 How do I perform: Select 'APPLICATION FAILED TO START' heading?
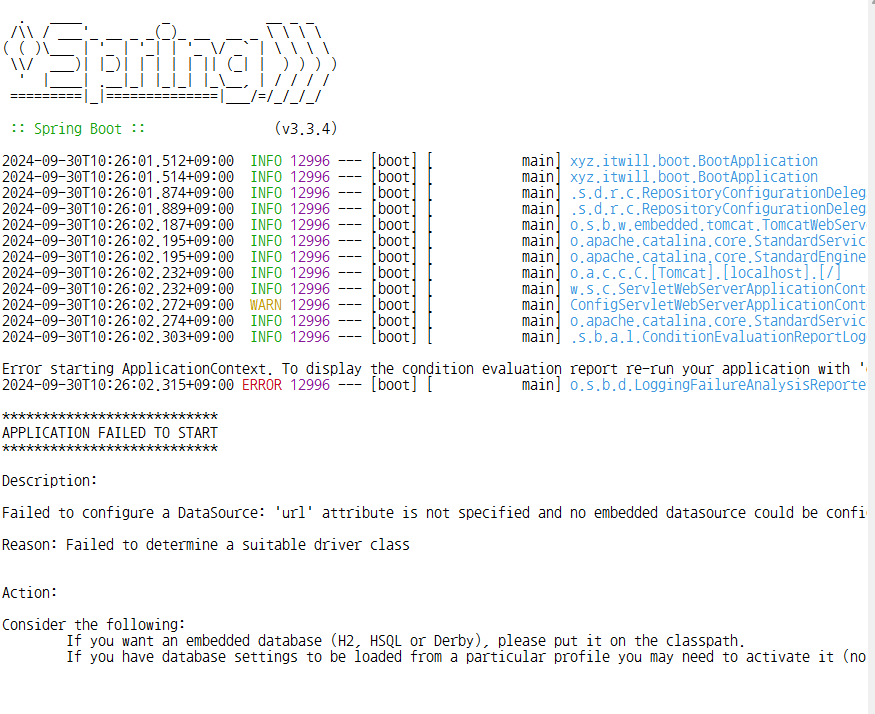coord(110,433)
